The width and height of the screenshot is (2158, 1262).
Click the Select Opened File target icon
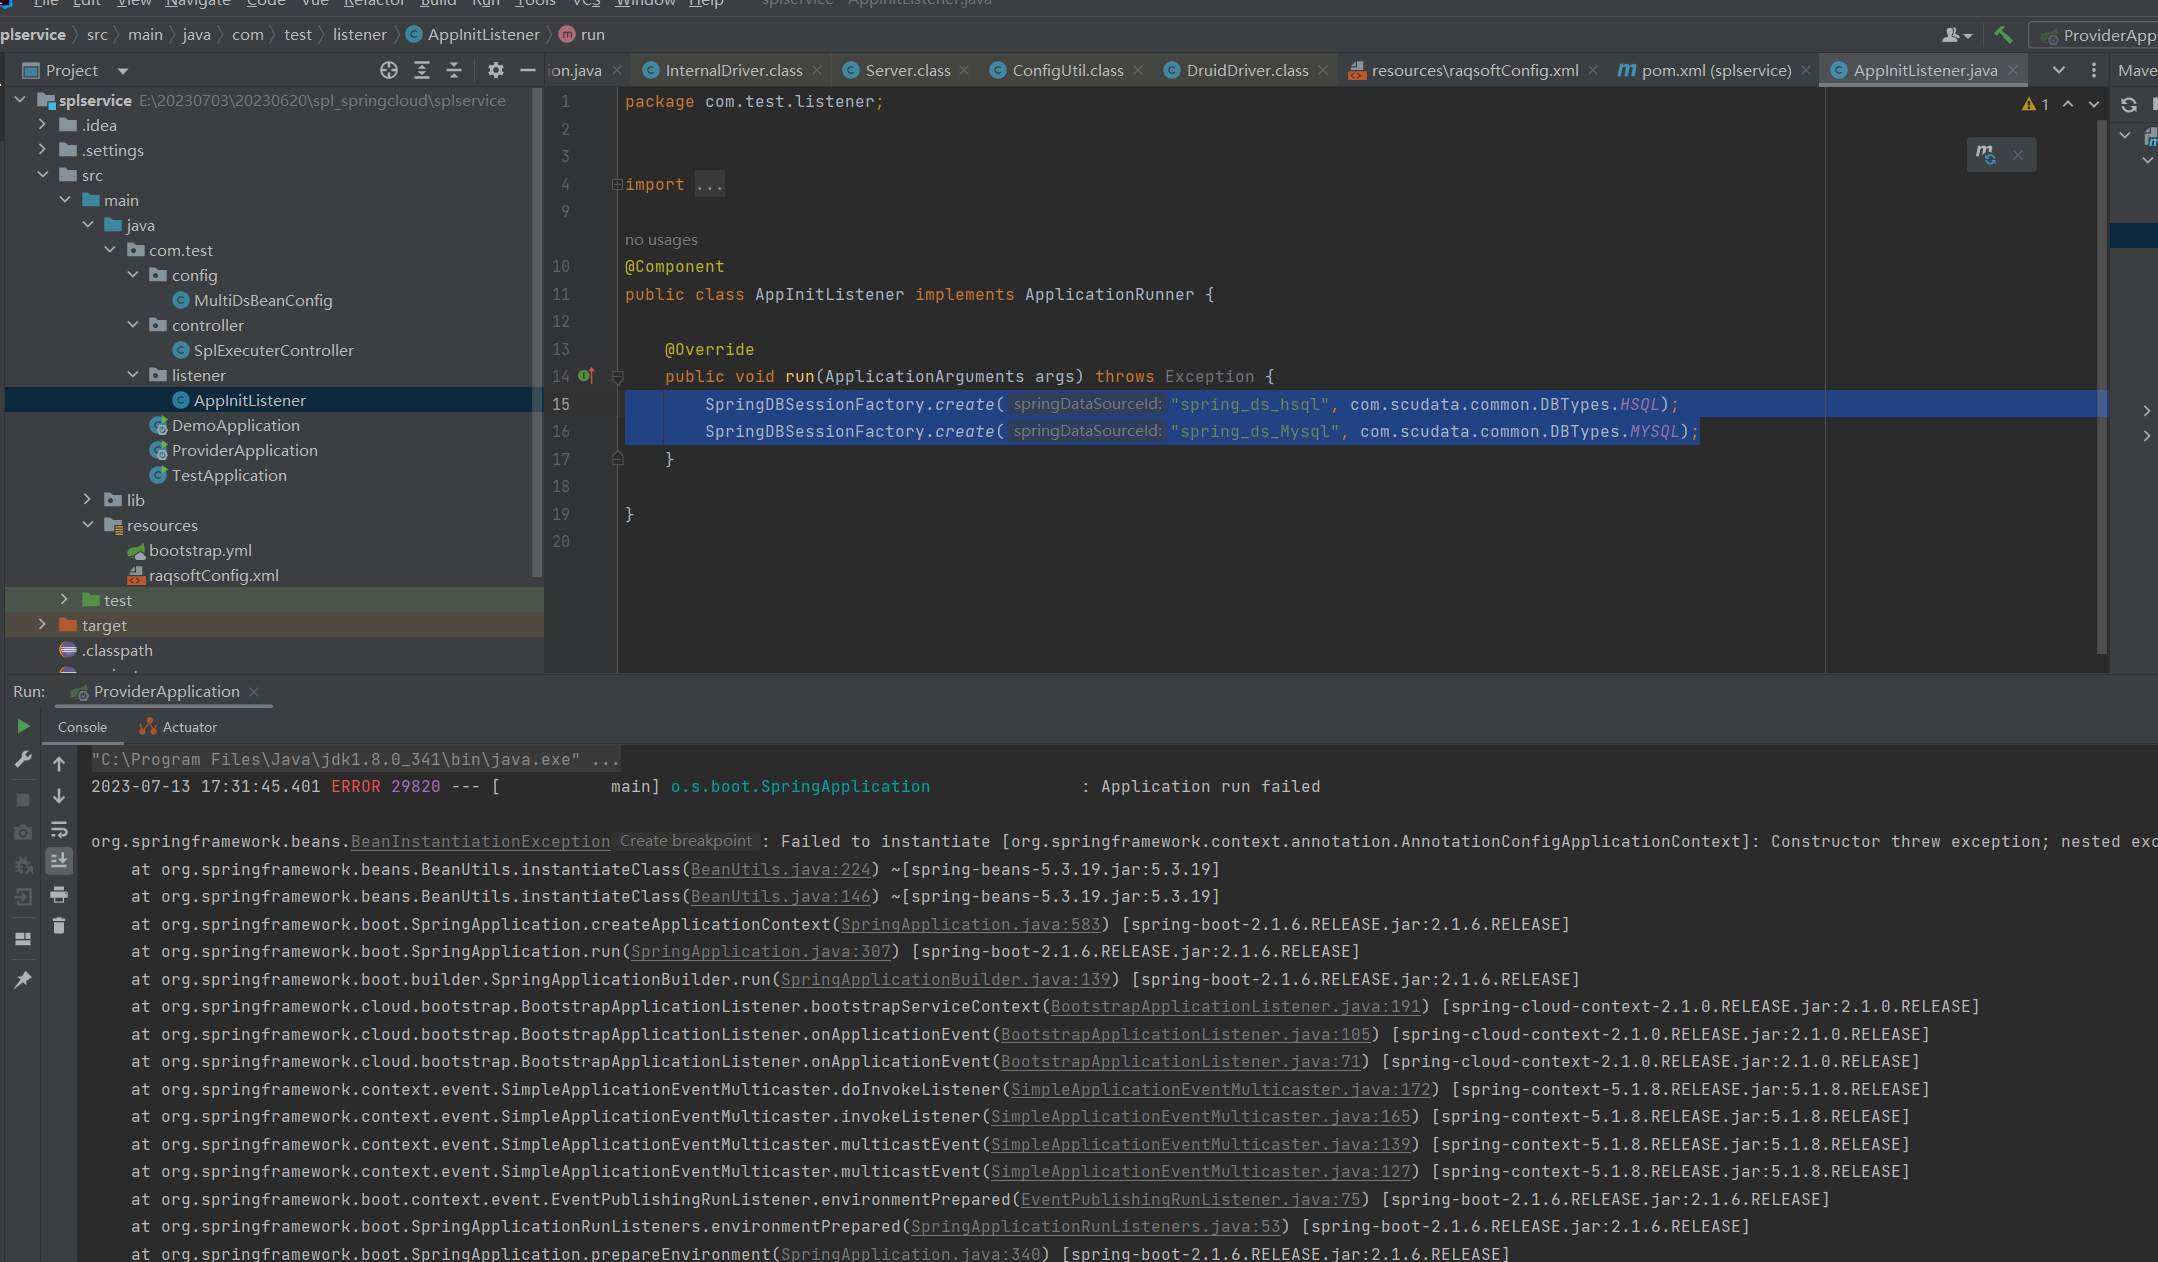389,70
